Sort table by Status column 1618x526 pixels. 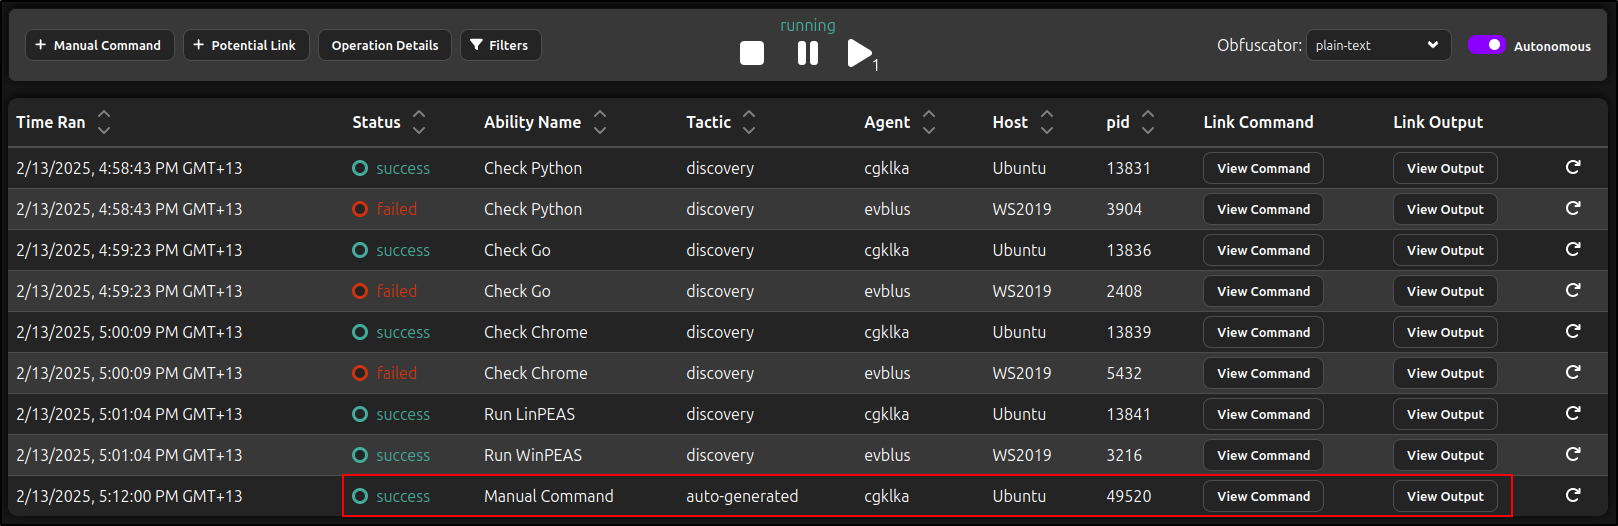[x=419, y=122]
